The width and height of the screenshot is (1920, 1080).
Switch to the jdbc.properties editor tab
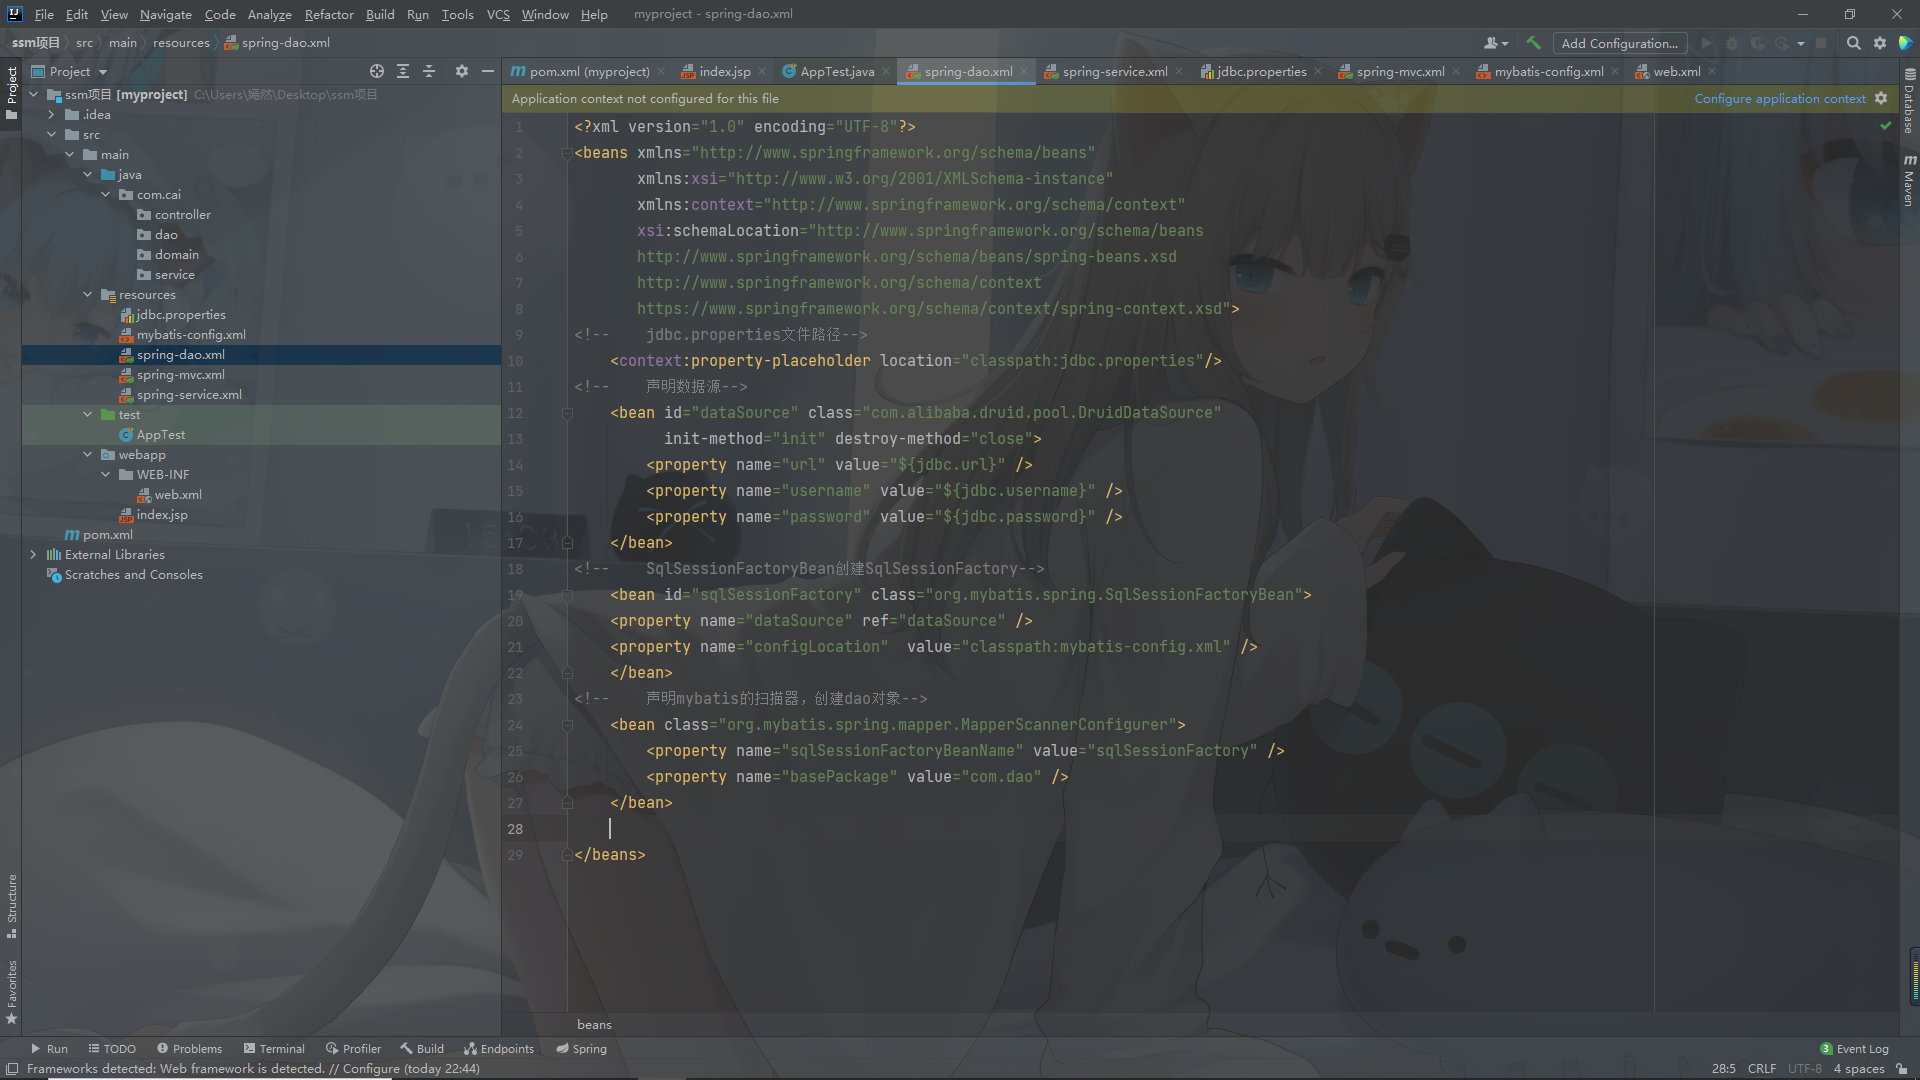[x=1258, y=71]
